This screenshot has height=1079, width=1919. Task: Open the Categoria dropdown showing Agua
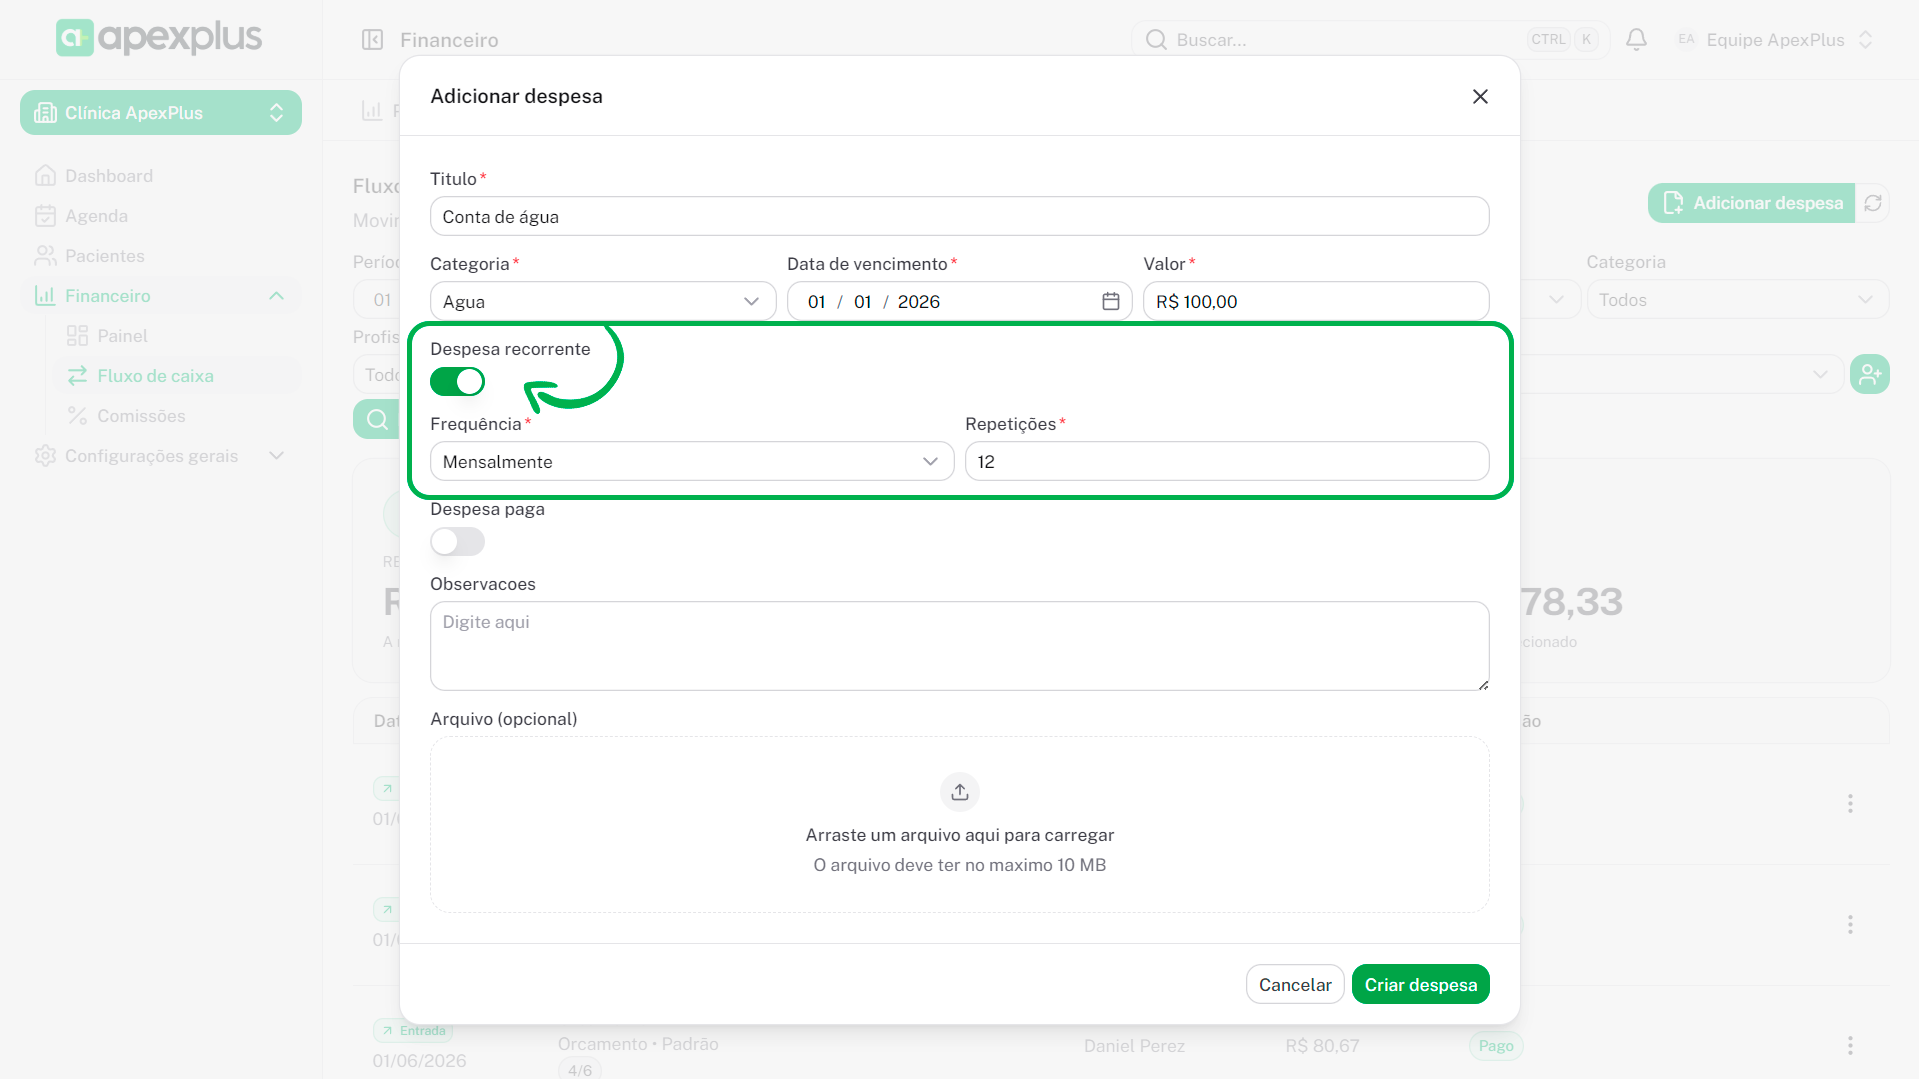(602, 301)
